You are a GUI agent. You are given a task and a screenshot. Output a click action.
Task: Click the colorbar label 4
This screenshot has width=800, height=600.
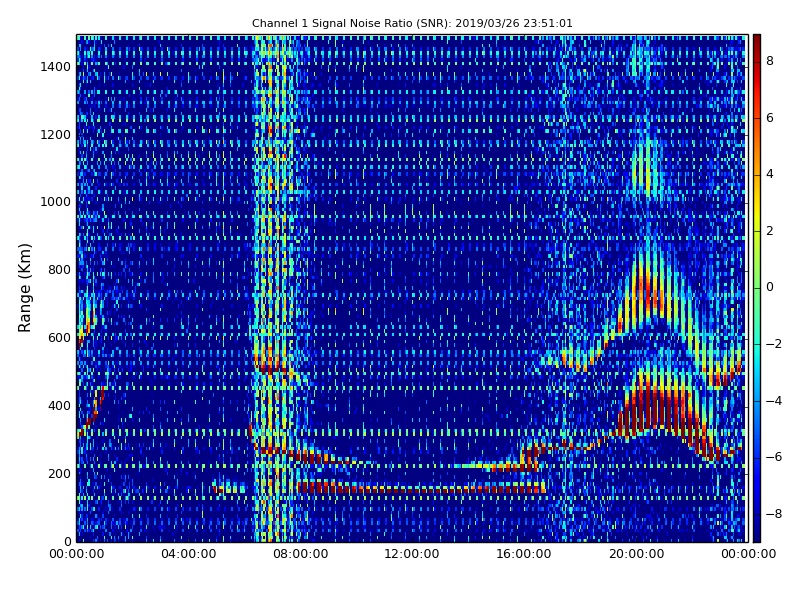770,174
